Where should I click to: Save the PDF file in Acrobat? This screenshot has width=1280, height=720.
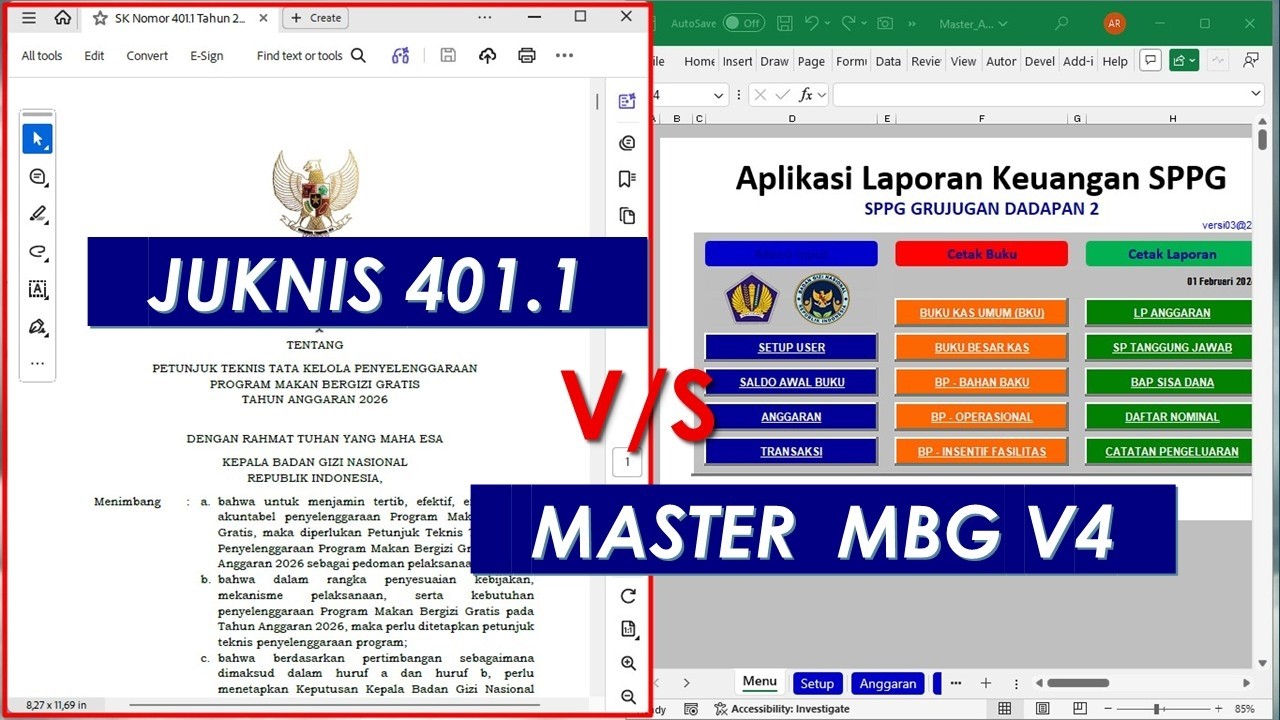[448, 56]
